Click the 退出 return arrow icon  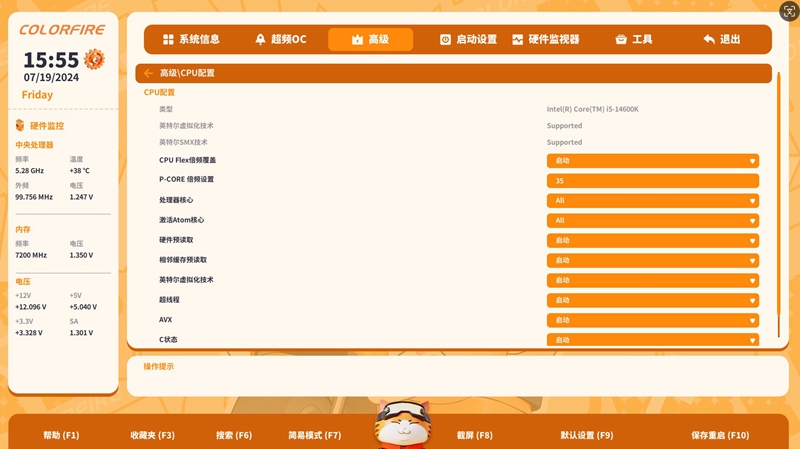pyautogui.click(x=709, y=40)
